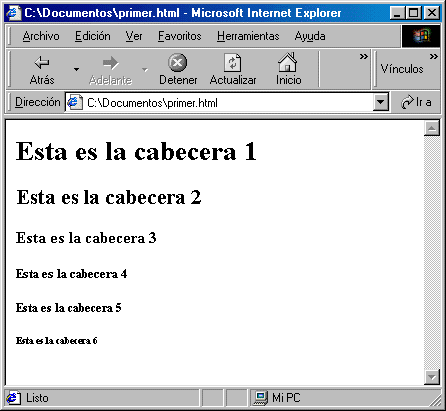Show more toolbar buttons via the chevron
Screen dimensions: 446x411
click(363, 57)
